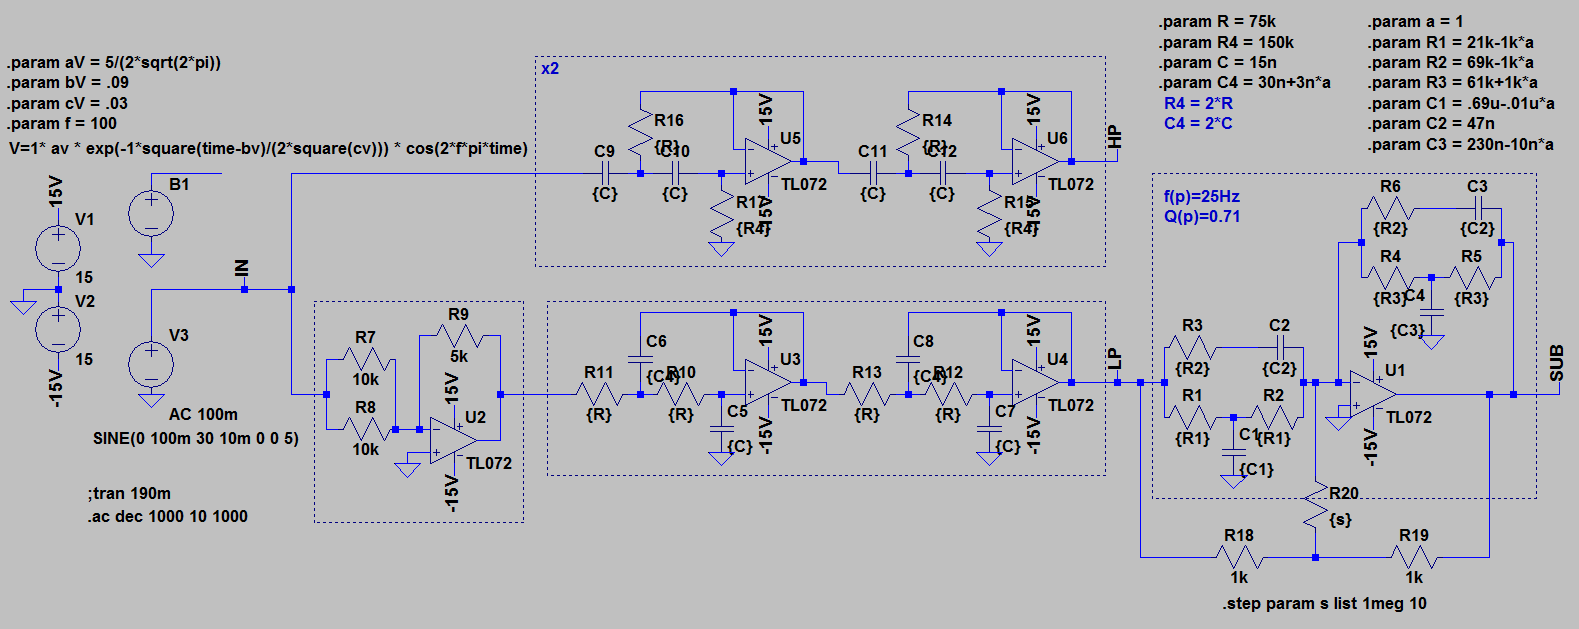Select the V1 voltage source symbol
Image resolution: width=1579 pixels, height=629 pixels.
(58, 246)
